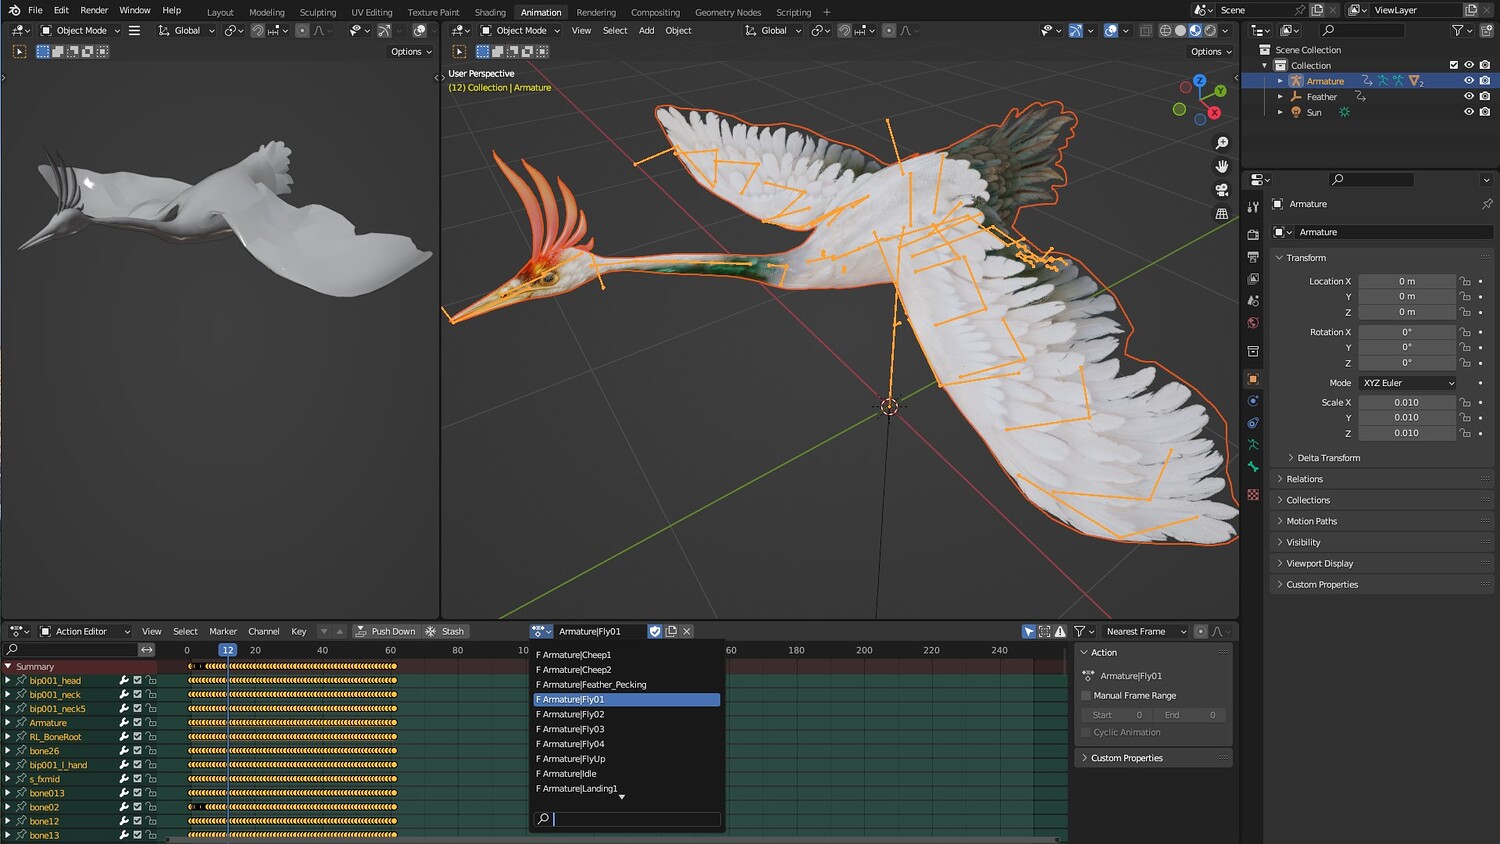This screenshot has width=1500, height=844.
Task: Open the Object properties tab icon
Action: pos(1253,379)
